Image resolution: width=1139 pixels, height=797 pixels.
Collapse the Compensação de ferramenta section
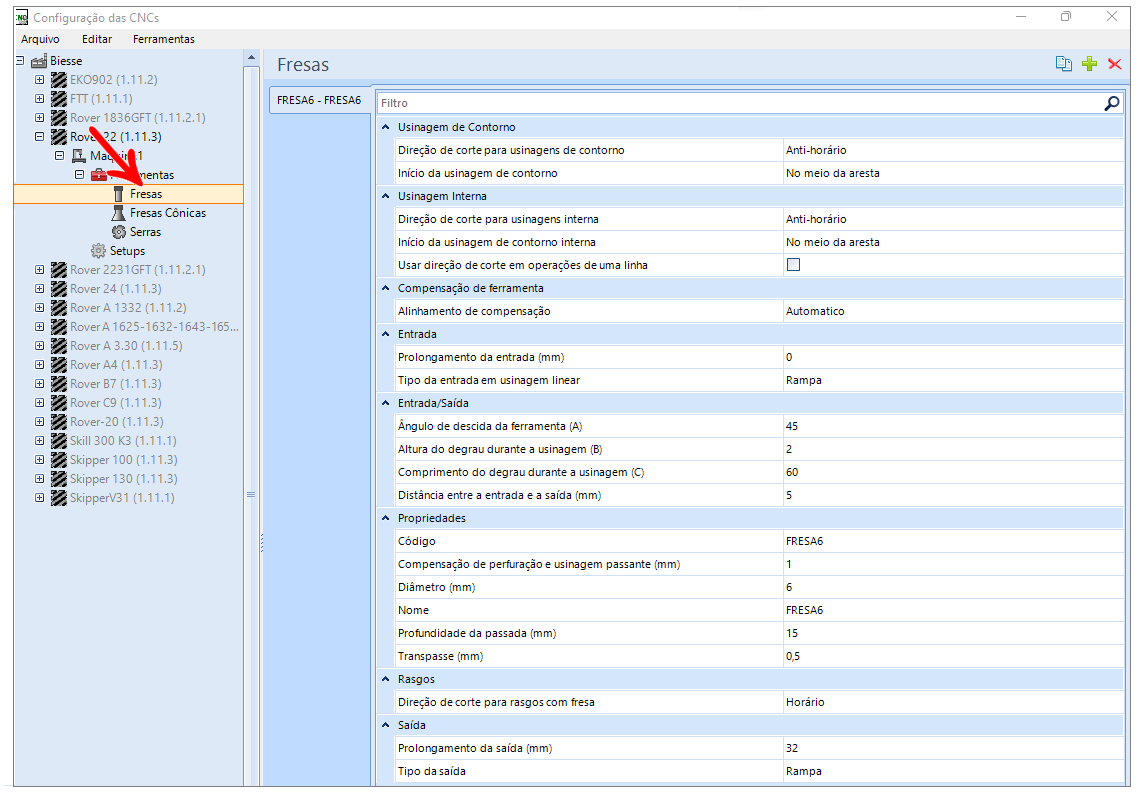[x=386, y=288]
